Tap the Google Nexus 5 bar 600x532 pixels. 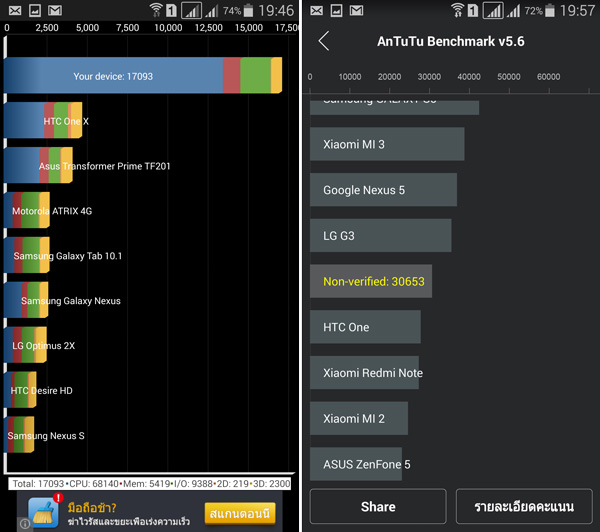pos(383,190)
